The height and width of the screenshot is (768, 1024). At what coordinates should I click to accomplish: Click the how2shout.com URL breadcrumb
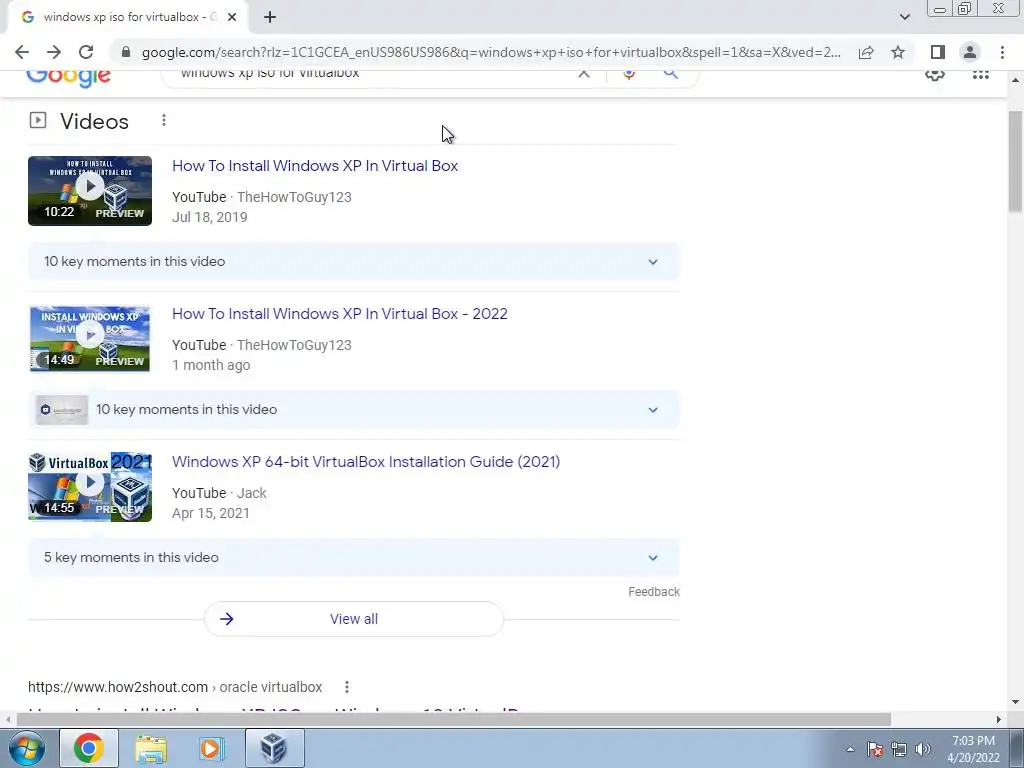coord(175,687)
